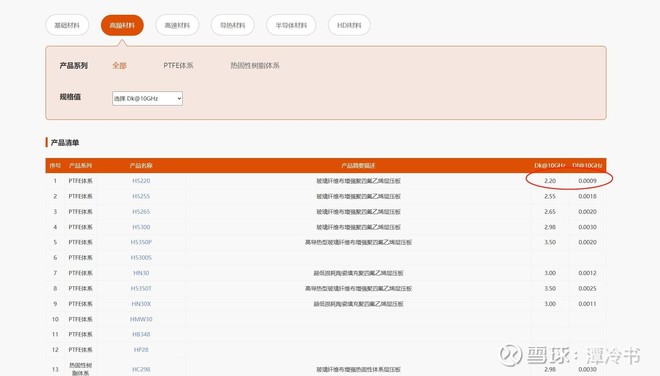660x376 pixels.
Task: Open the 导热材料 tab
Action: tap(233, 25)
